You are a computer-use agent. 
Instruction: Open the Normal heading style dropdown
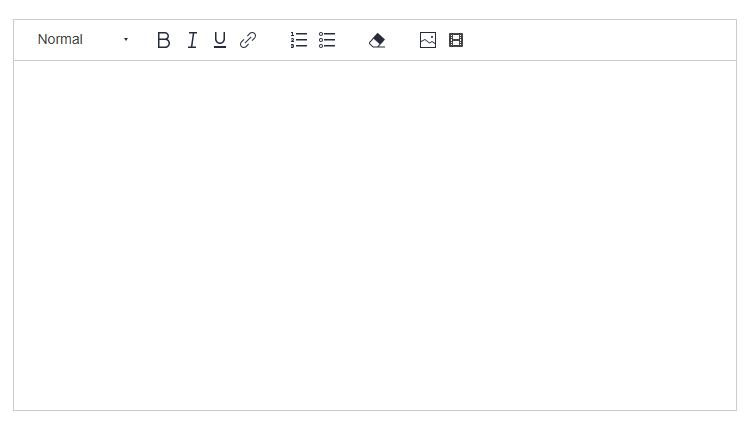[83, 39]
